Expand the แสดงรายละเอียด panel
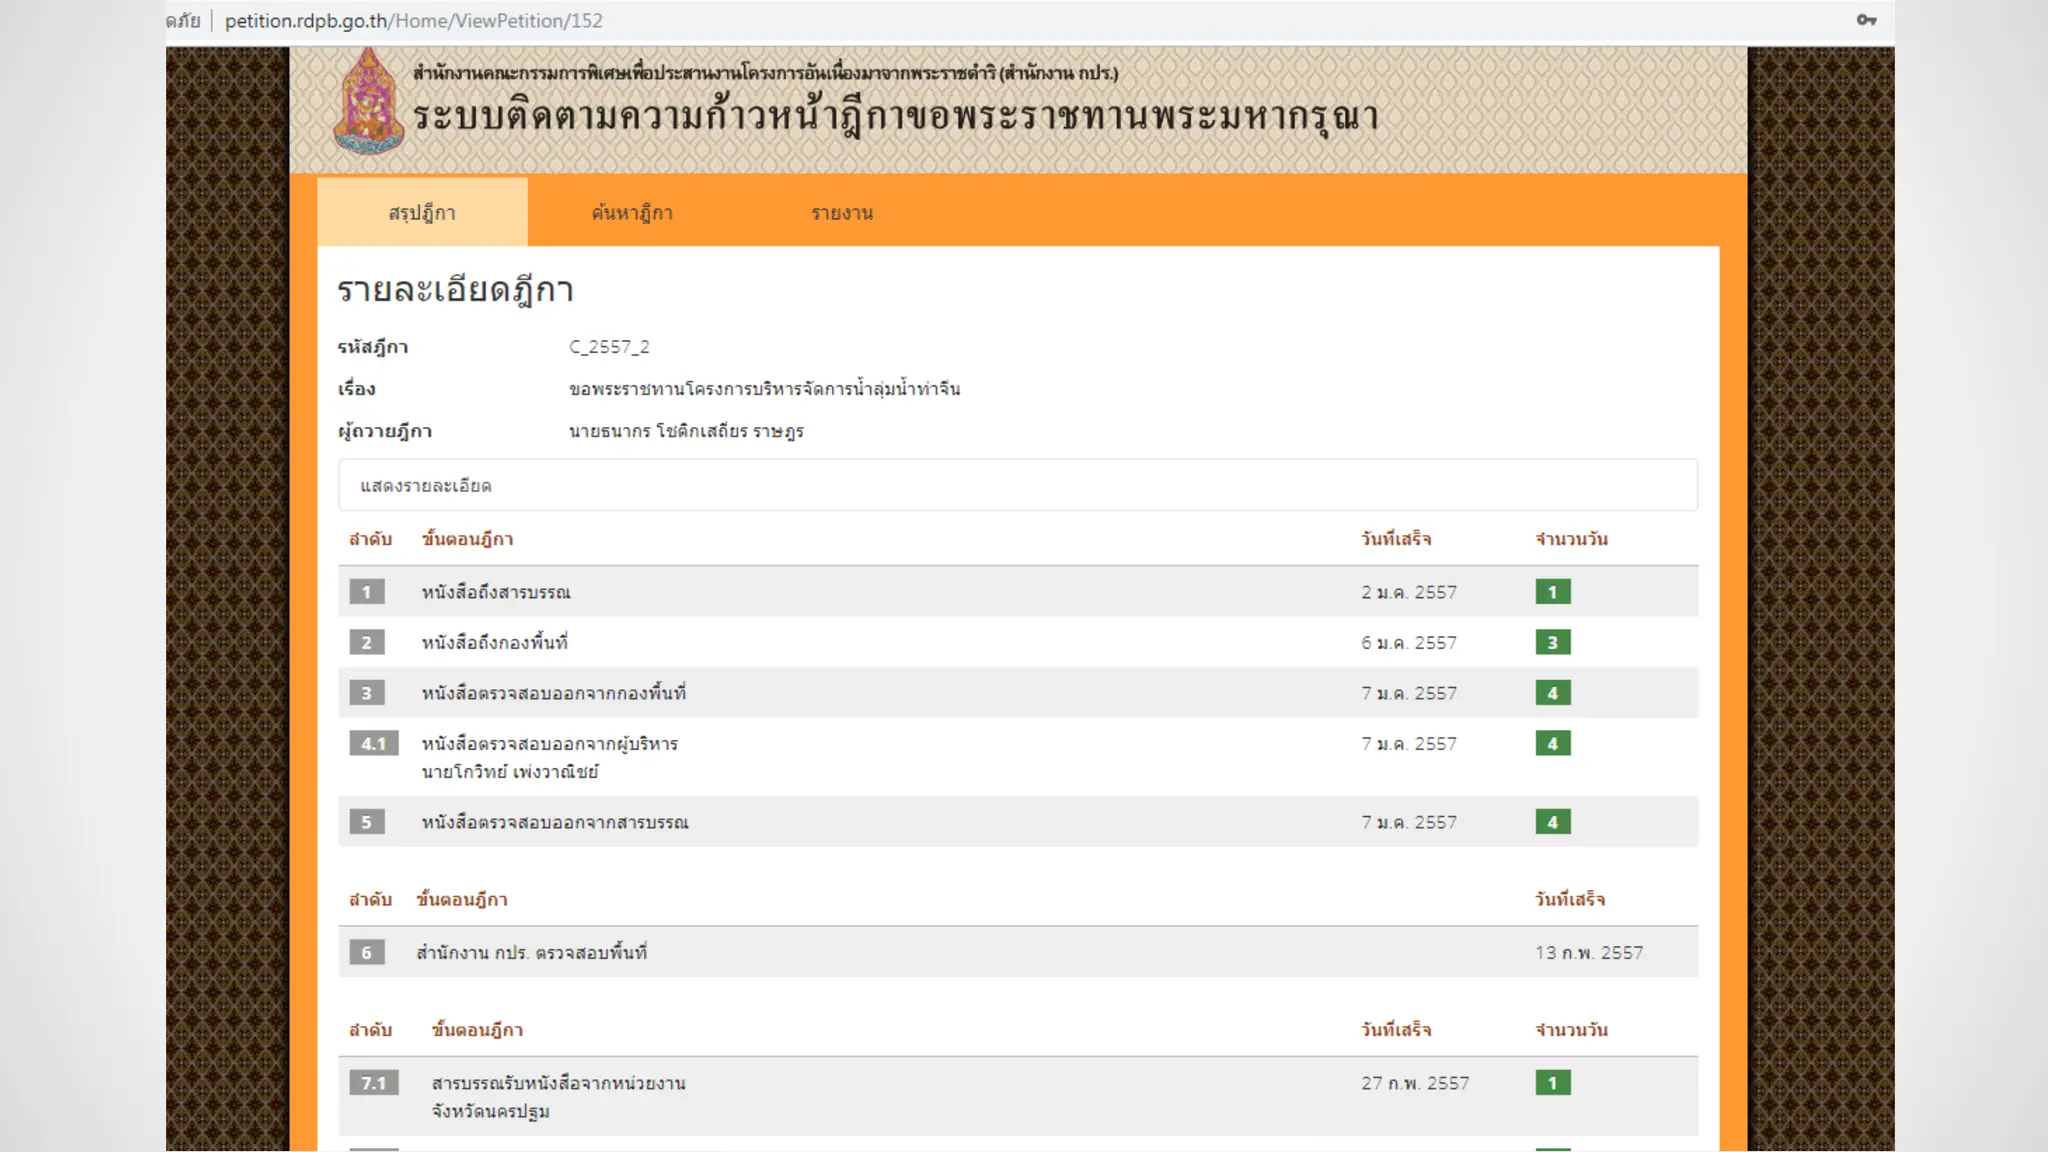The image size is (2048, 1152). tap(426, 486)
